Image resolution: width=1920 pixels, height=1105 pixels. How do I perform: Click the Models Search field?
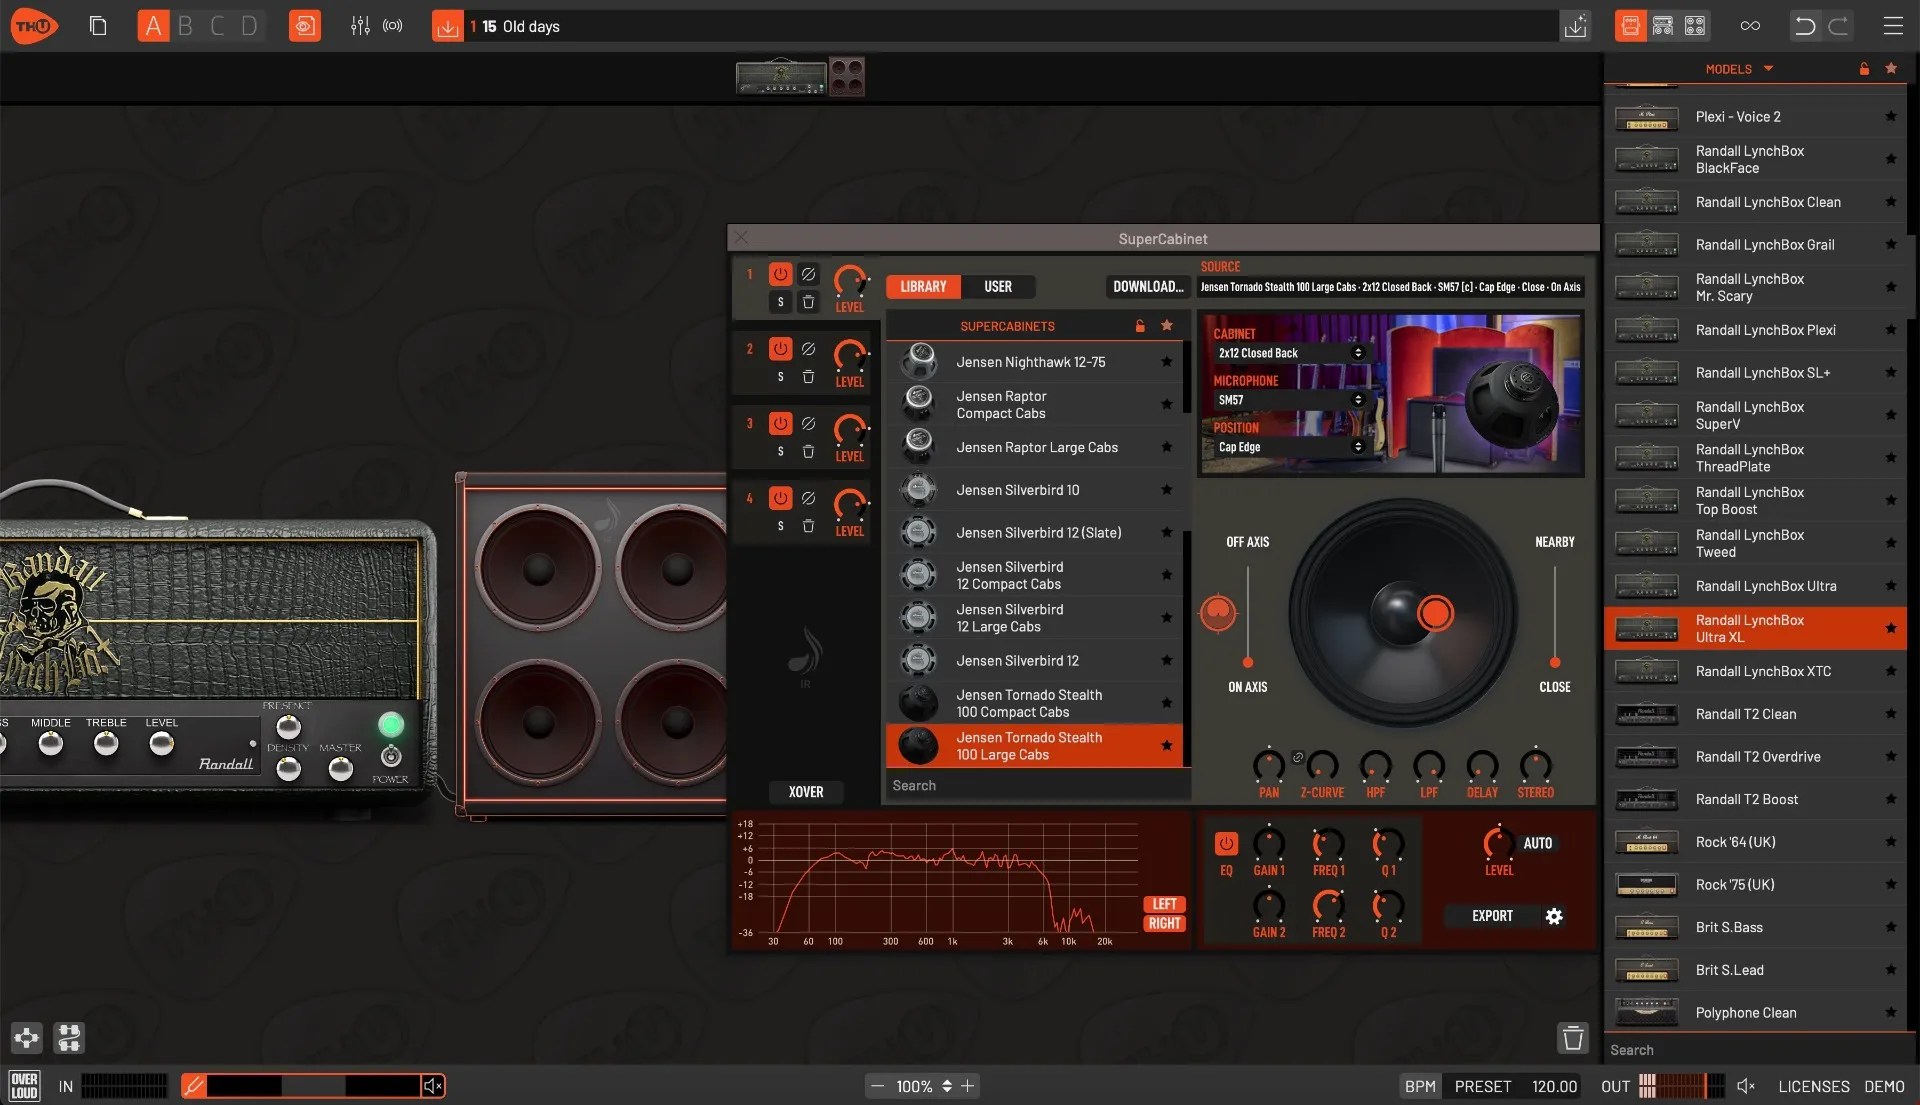click(1756, 1050)
